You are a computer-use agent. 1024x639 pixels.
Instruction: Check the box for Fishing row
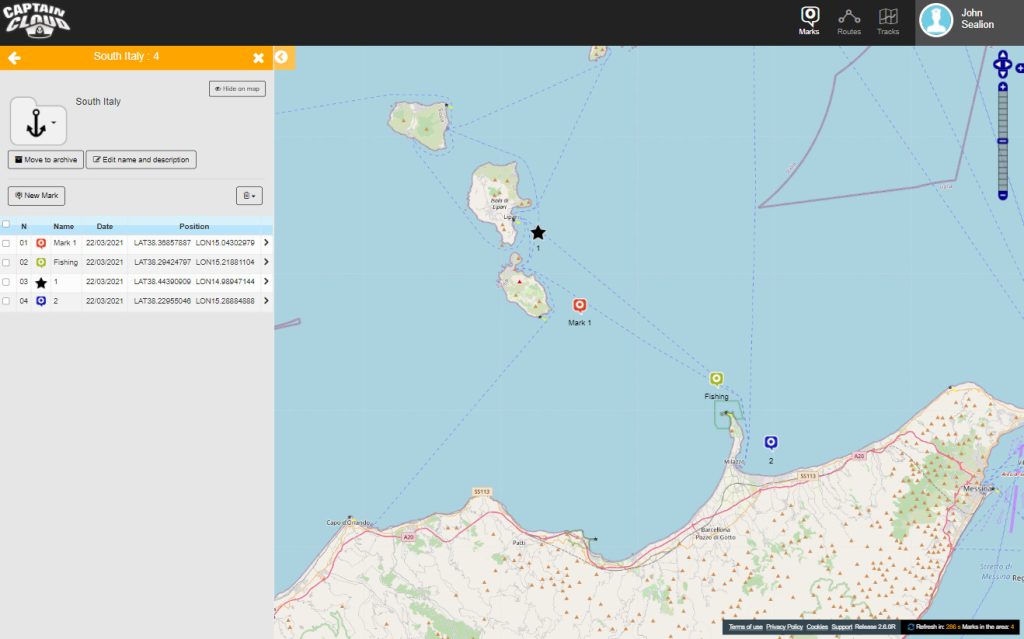(6, 263)
